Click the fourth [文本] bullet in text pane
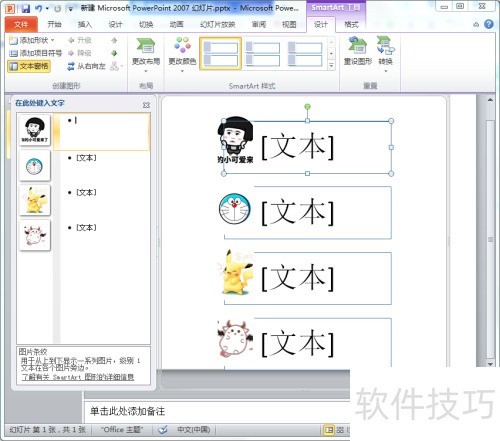500x441 pixels. (86, 228)
